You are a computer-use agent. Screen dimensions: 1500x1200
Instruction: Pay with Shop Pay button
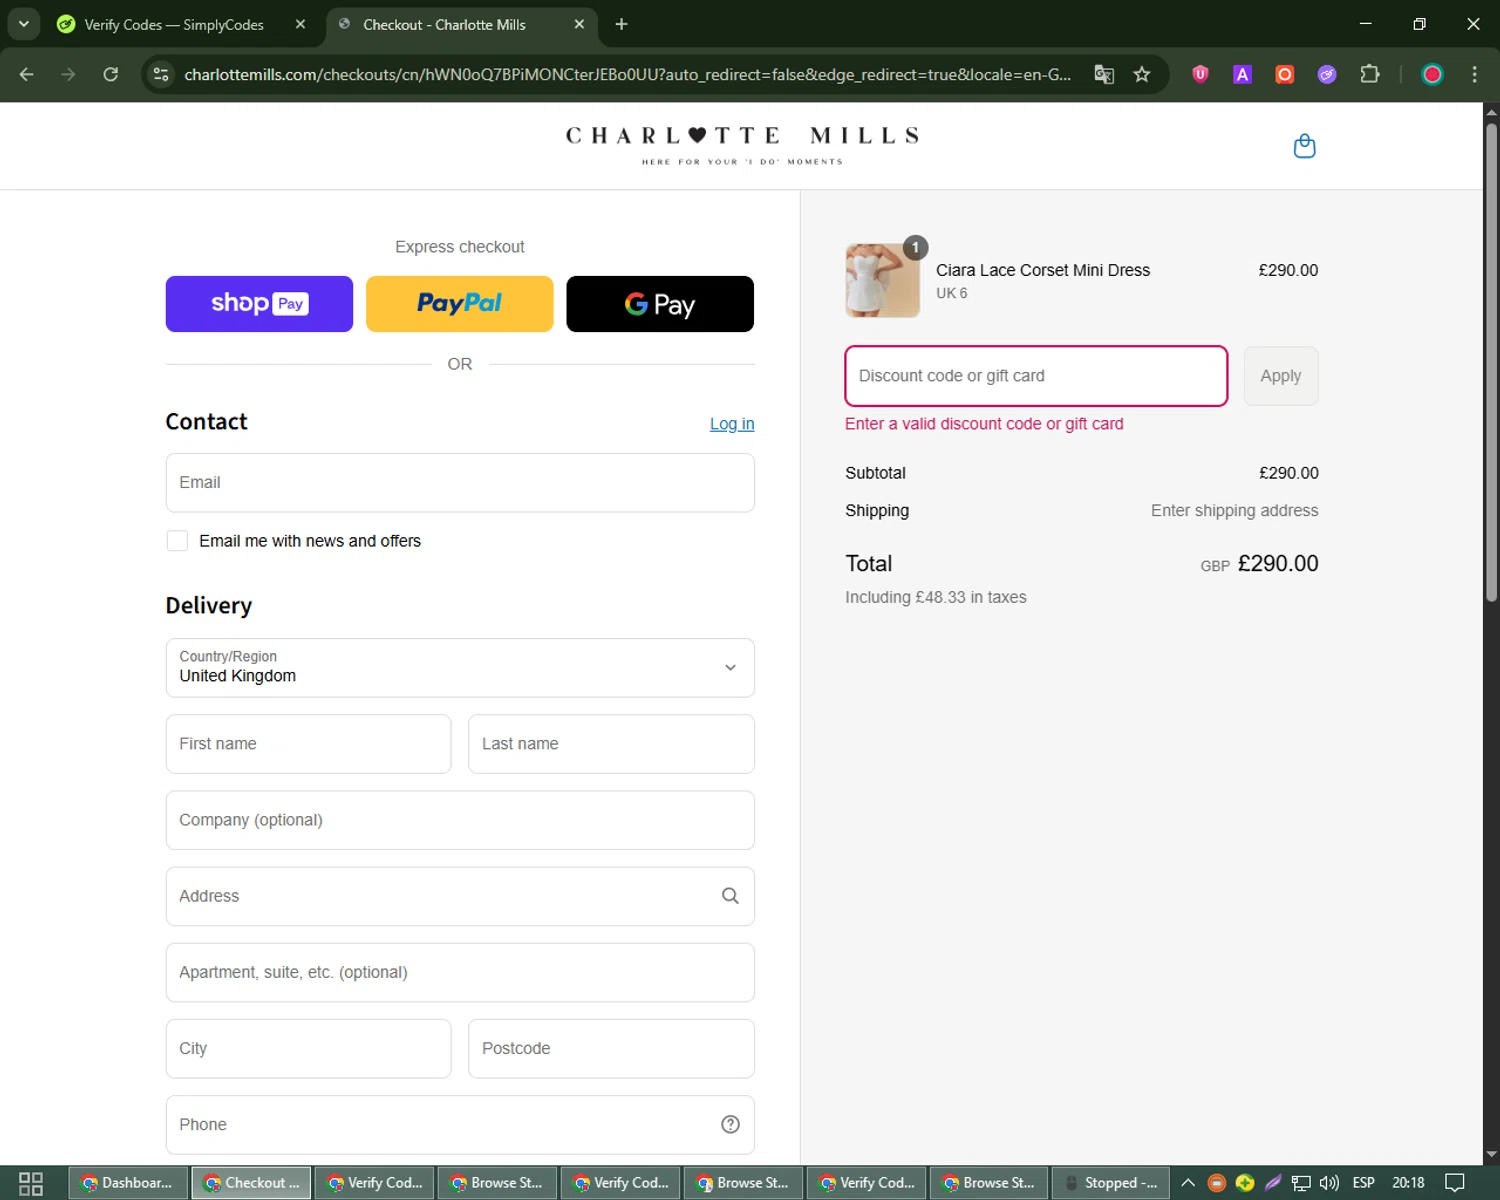click(259, 304)
